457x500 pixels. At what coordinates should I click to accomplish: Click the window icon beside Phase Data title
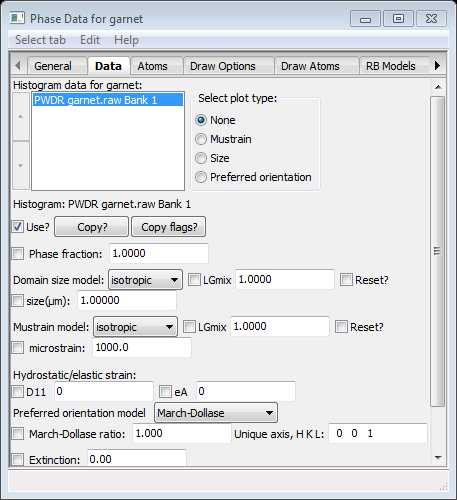tap(17, 18)
